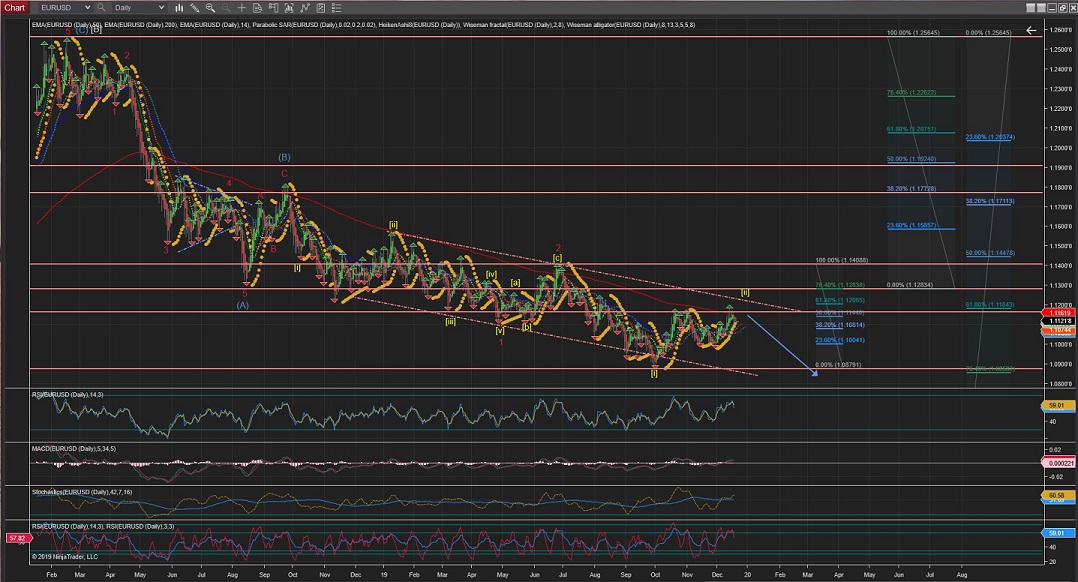Open the data box icon
1078x582 pixels.
(257, 7)
